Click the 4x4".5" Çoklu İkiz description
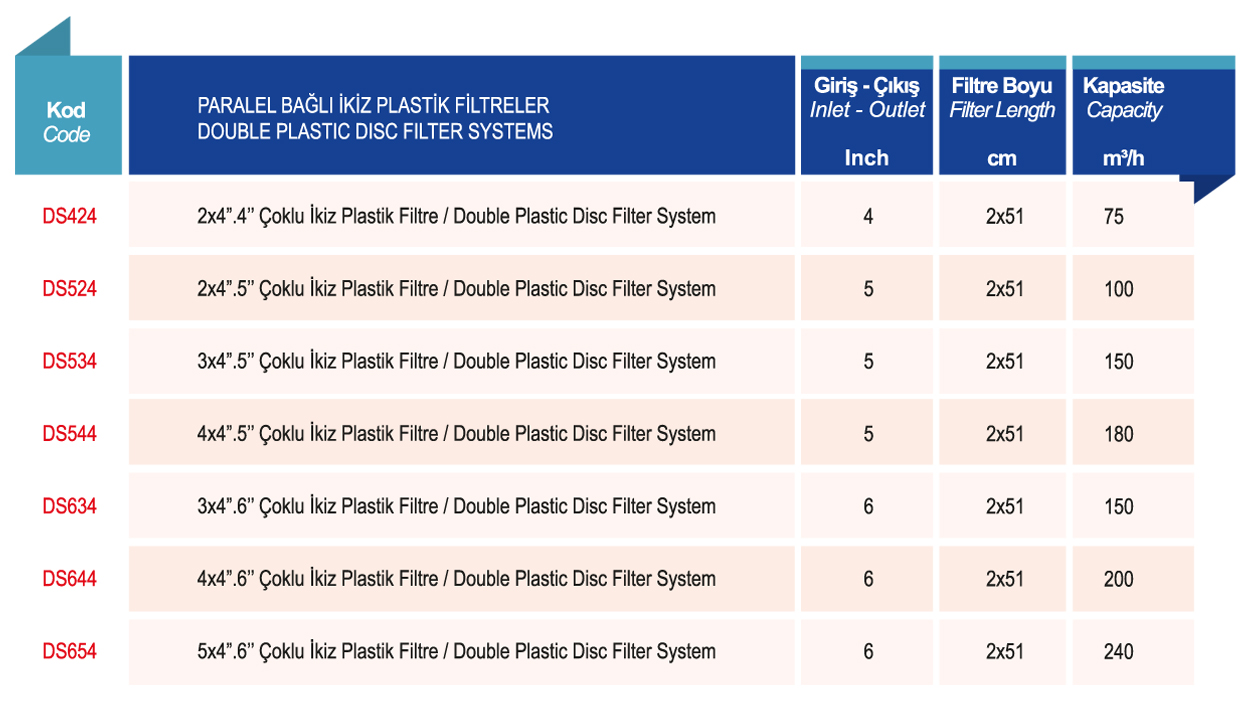 coord(456,434)
